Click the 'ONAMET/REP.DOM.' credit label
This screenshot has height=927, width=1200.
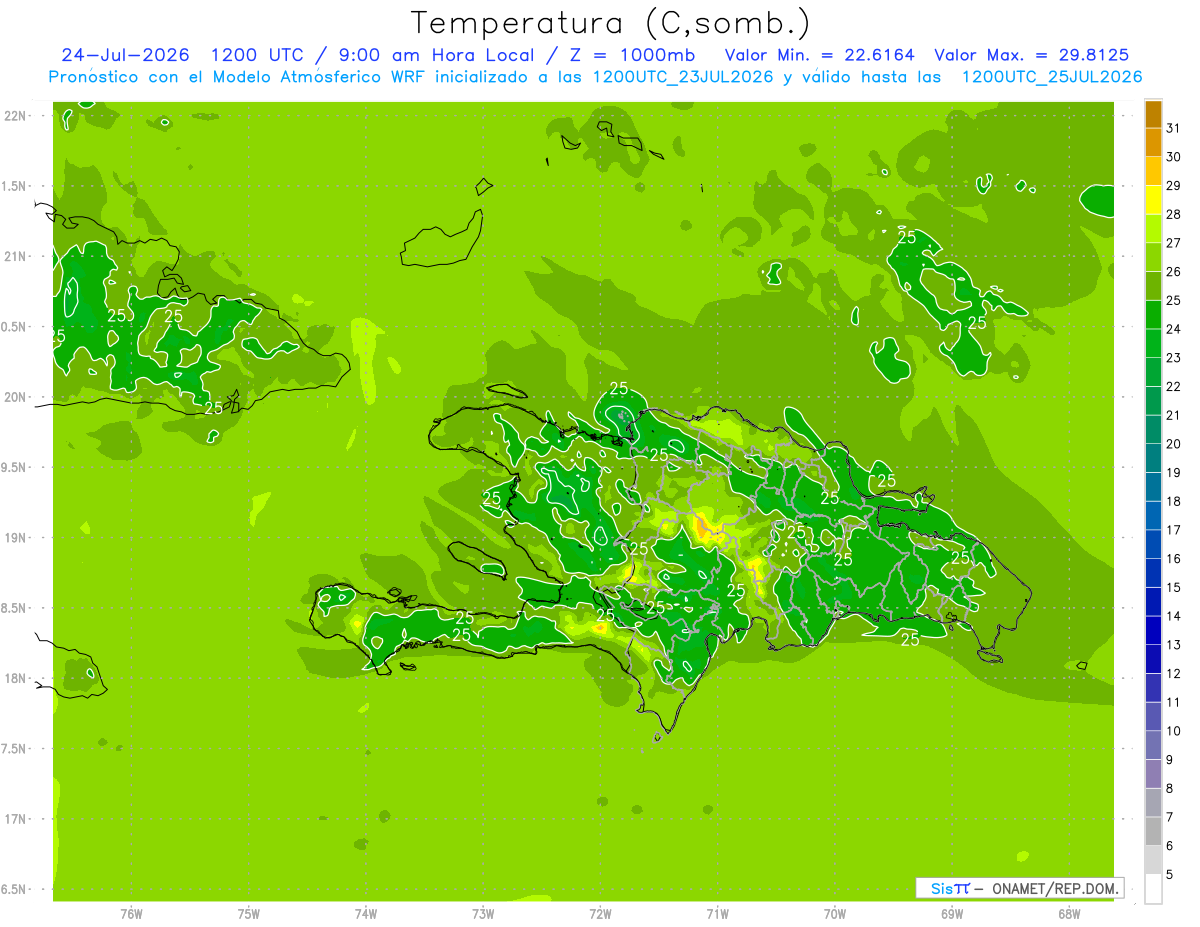click(x=1055, y=888)
